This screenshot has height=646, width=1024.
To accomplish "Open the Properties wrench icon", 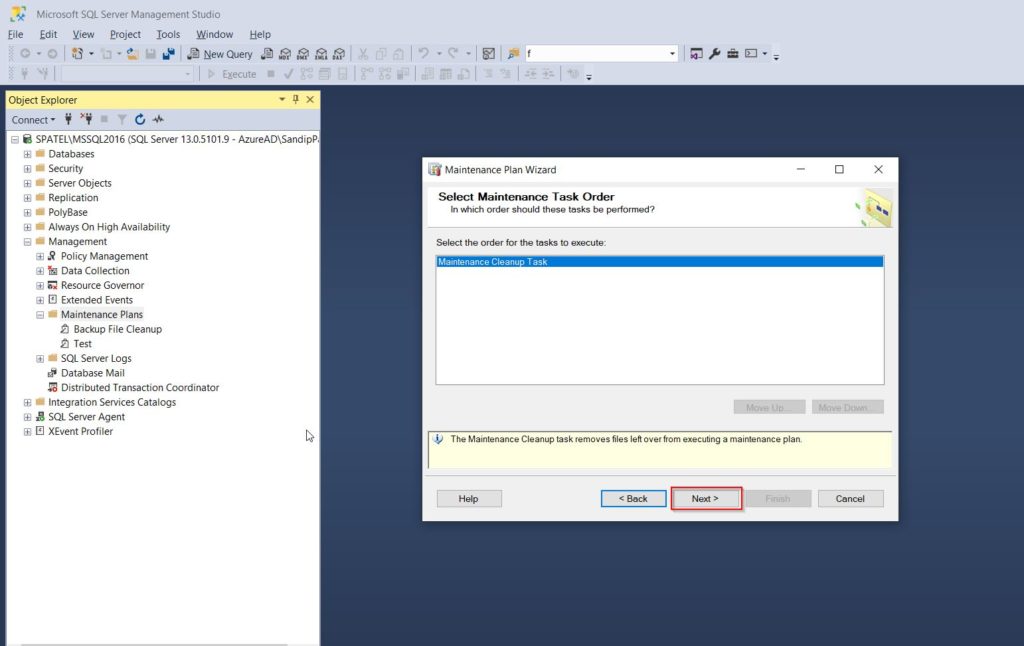I will 714,54.
